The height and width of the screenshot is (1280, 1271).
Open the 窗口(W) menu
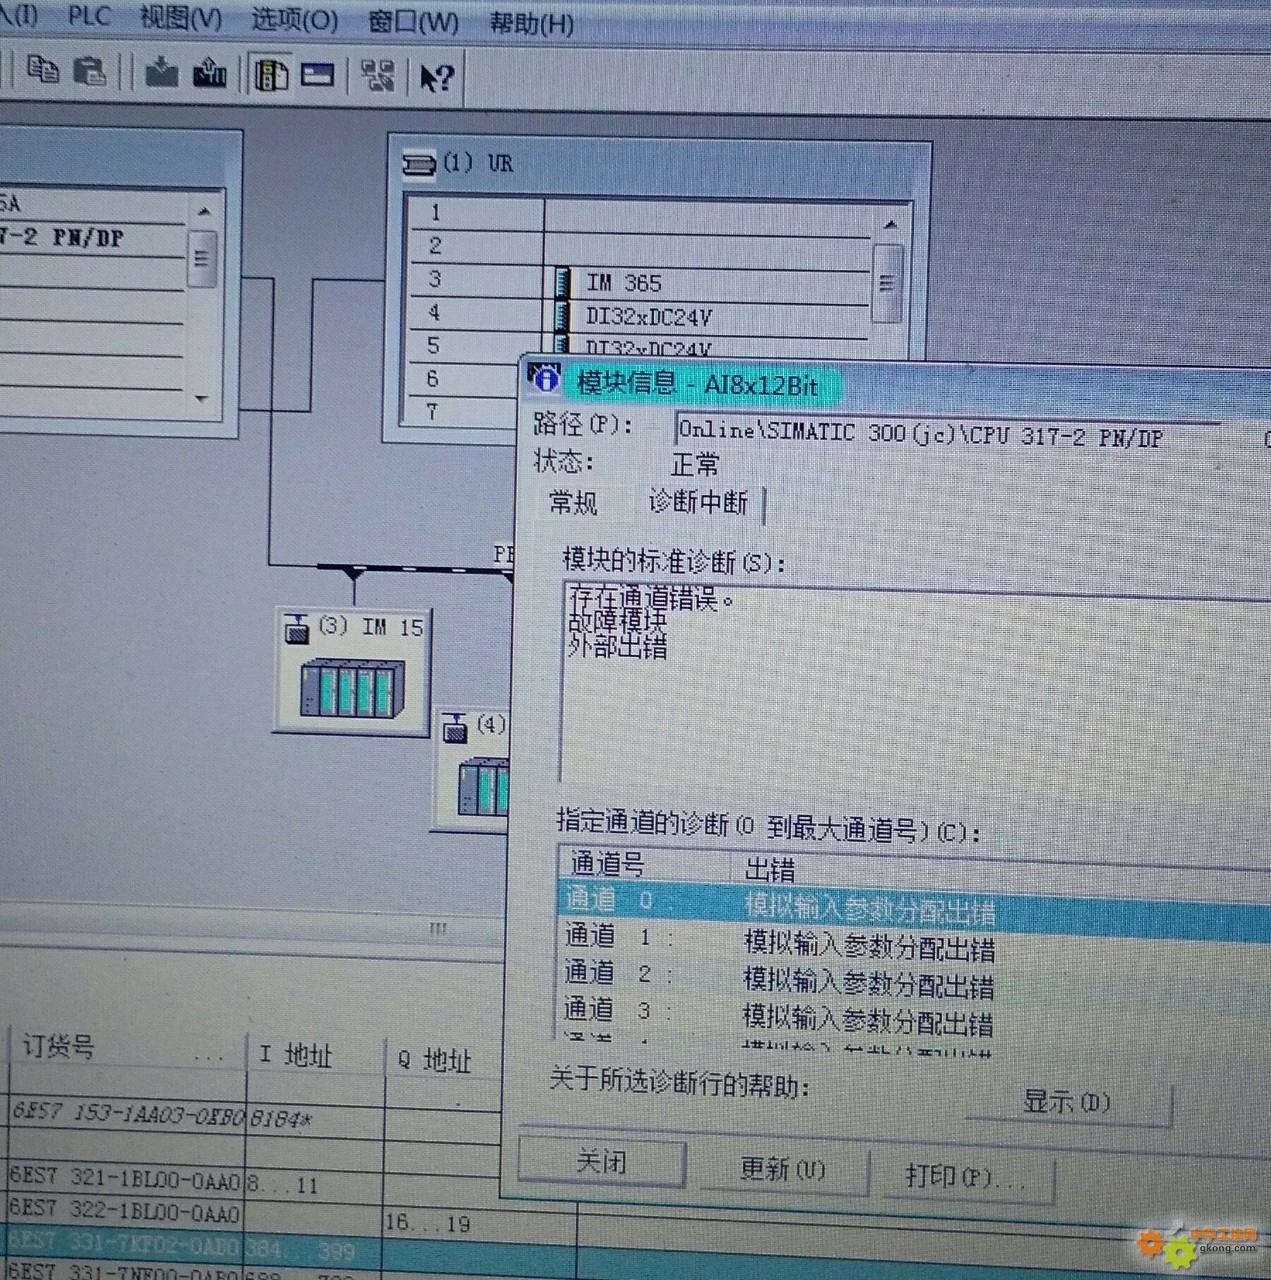pyautogui.click(x=413, y=22)
